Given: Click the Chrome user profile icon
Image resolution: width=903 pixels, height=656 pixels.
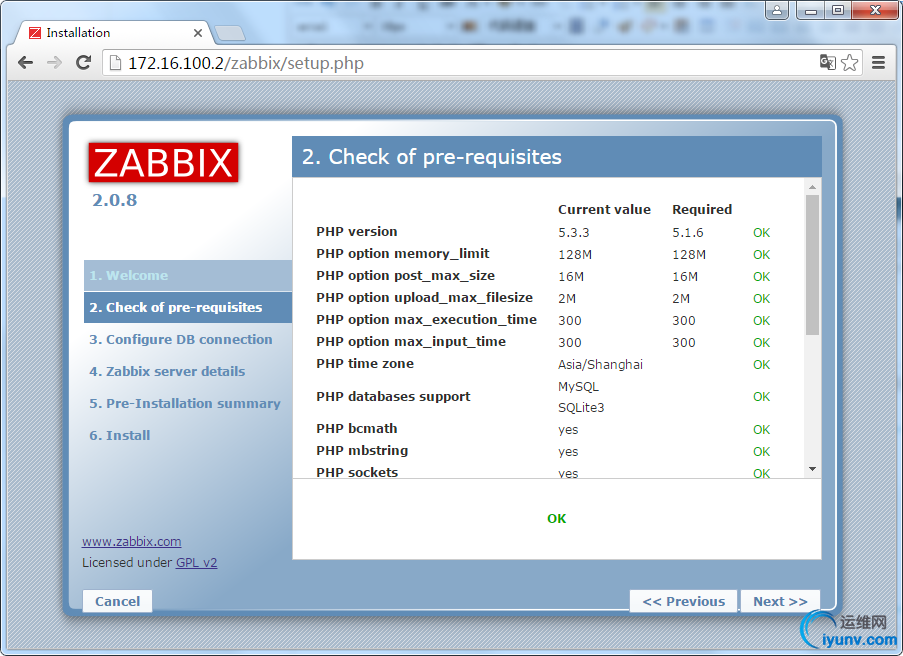Looking at the screenshot, I should [777, 10].
